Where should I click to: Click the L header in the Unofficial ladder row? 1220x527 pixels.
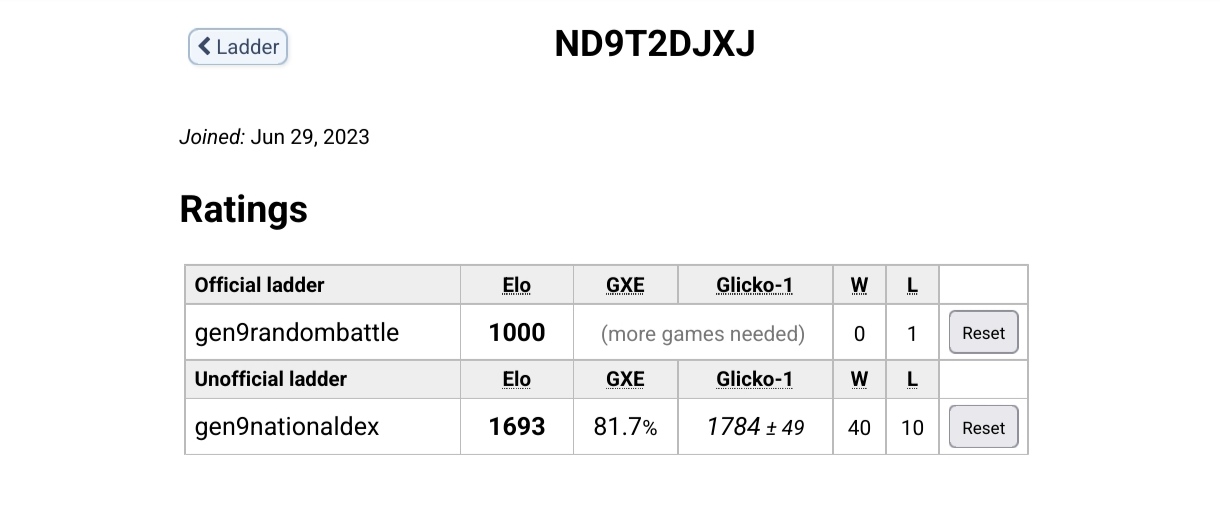(912, 380)
